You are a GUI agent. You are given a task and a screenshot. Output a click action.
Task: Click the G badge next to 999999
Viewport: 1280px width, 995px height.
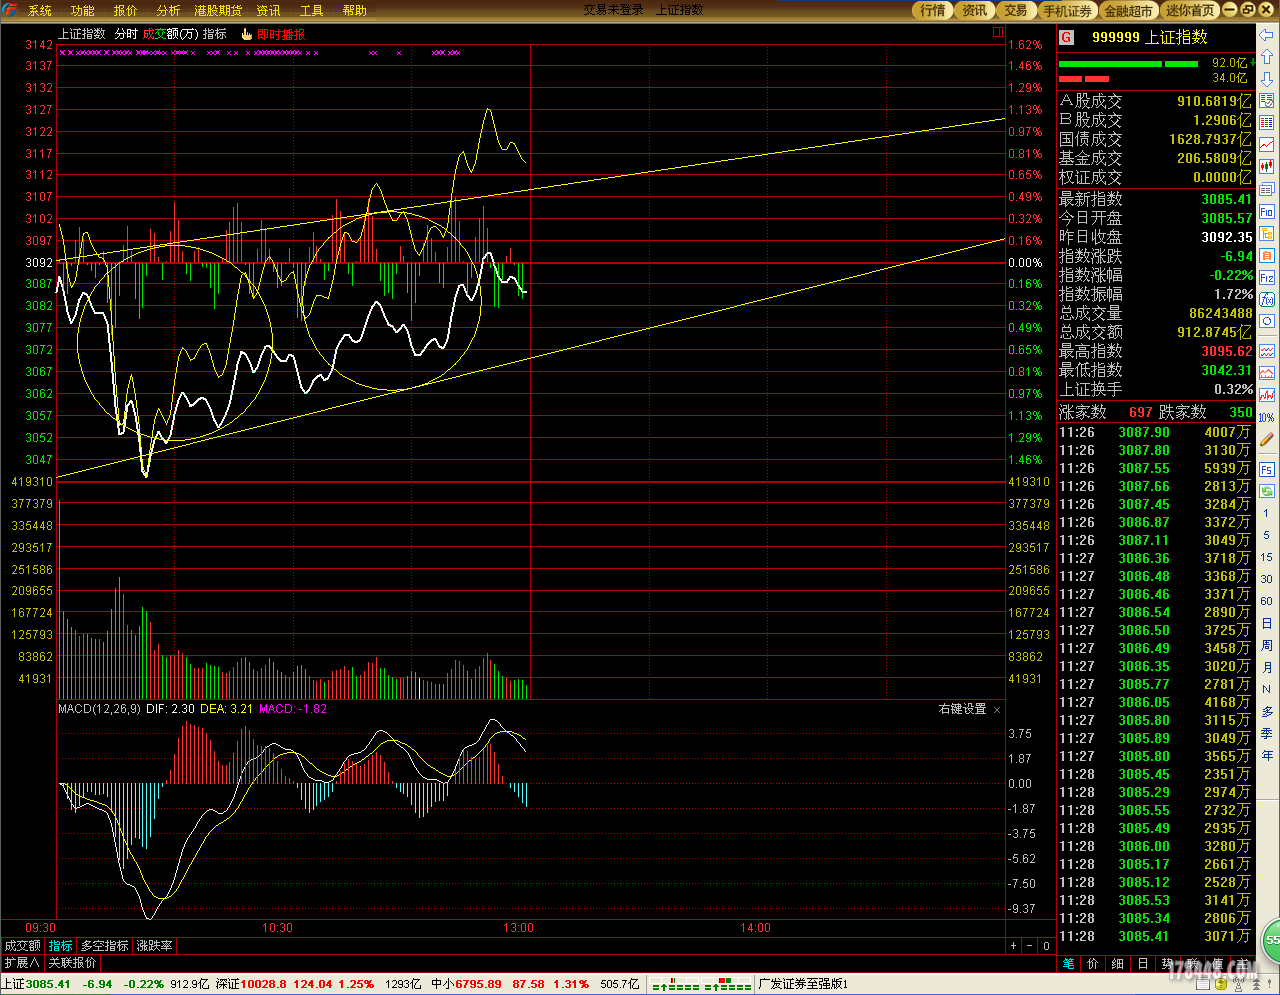[x=1066, y=37]
